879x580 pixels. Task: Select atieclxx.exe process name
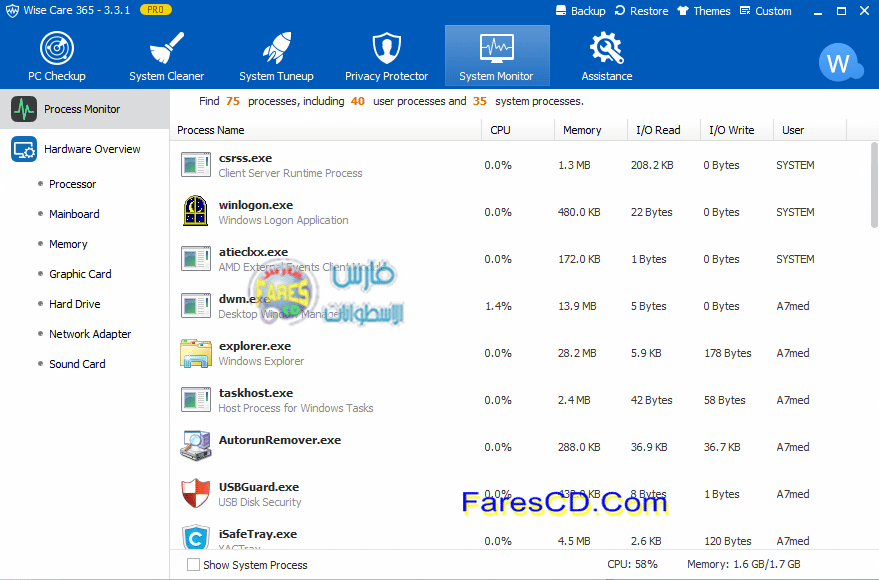(253, 252)
